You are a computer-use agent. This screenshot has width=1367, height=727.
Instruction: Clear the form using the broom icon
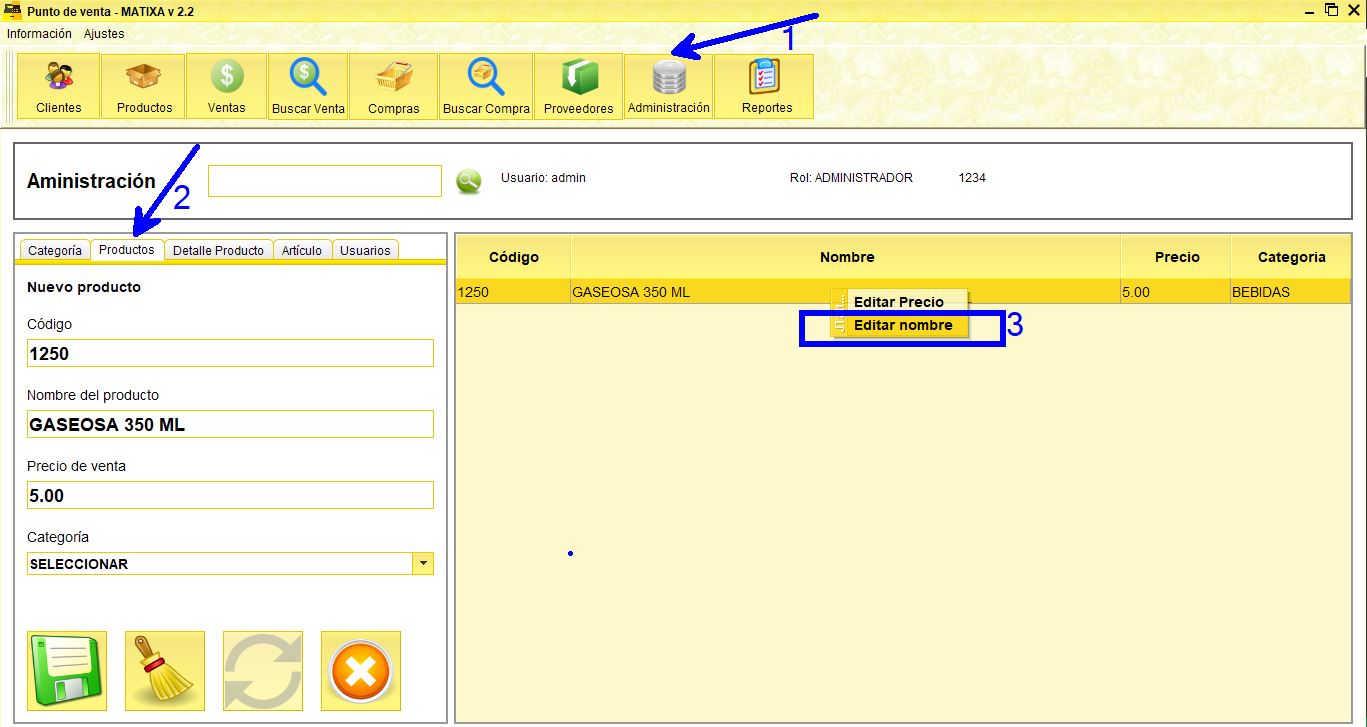point(164,671)
